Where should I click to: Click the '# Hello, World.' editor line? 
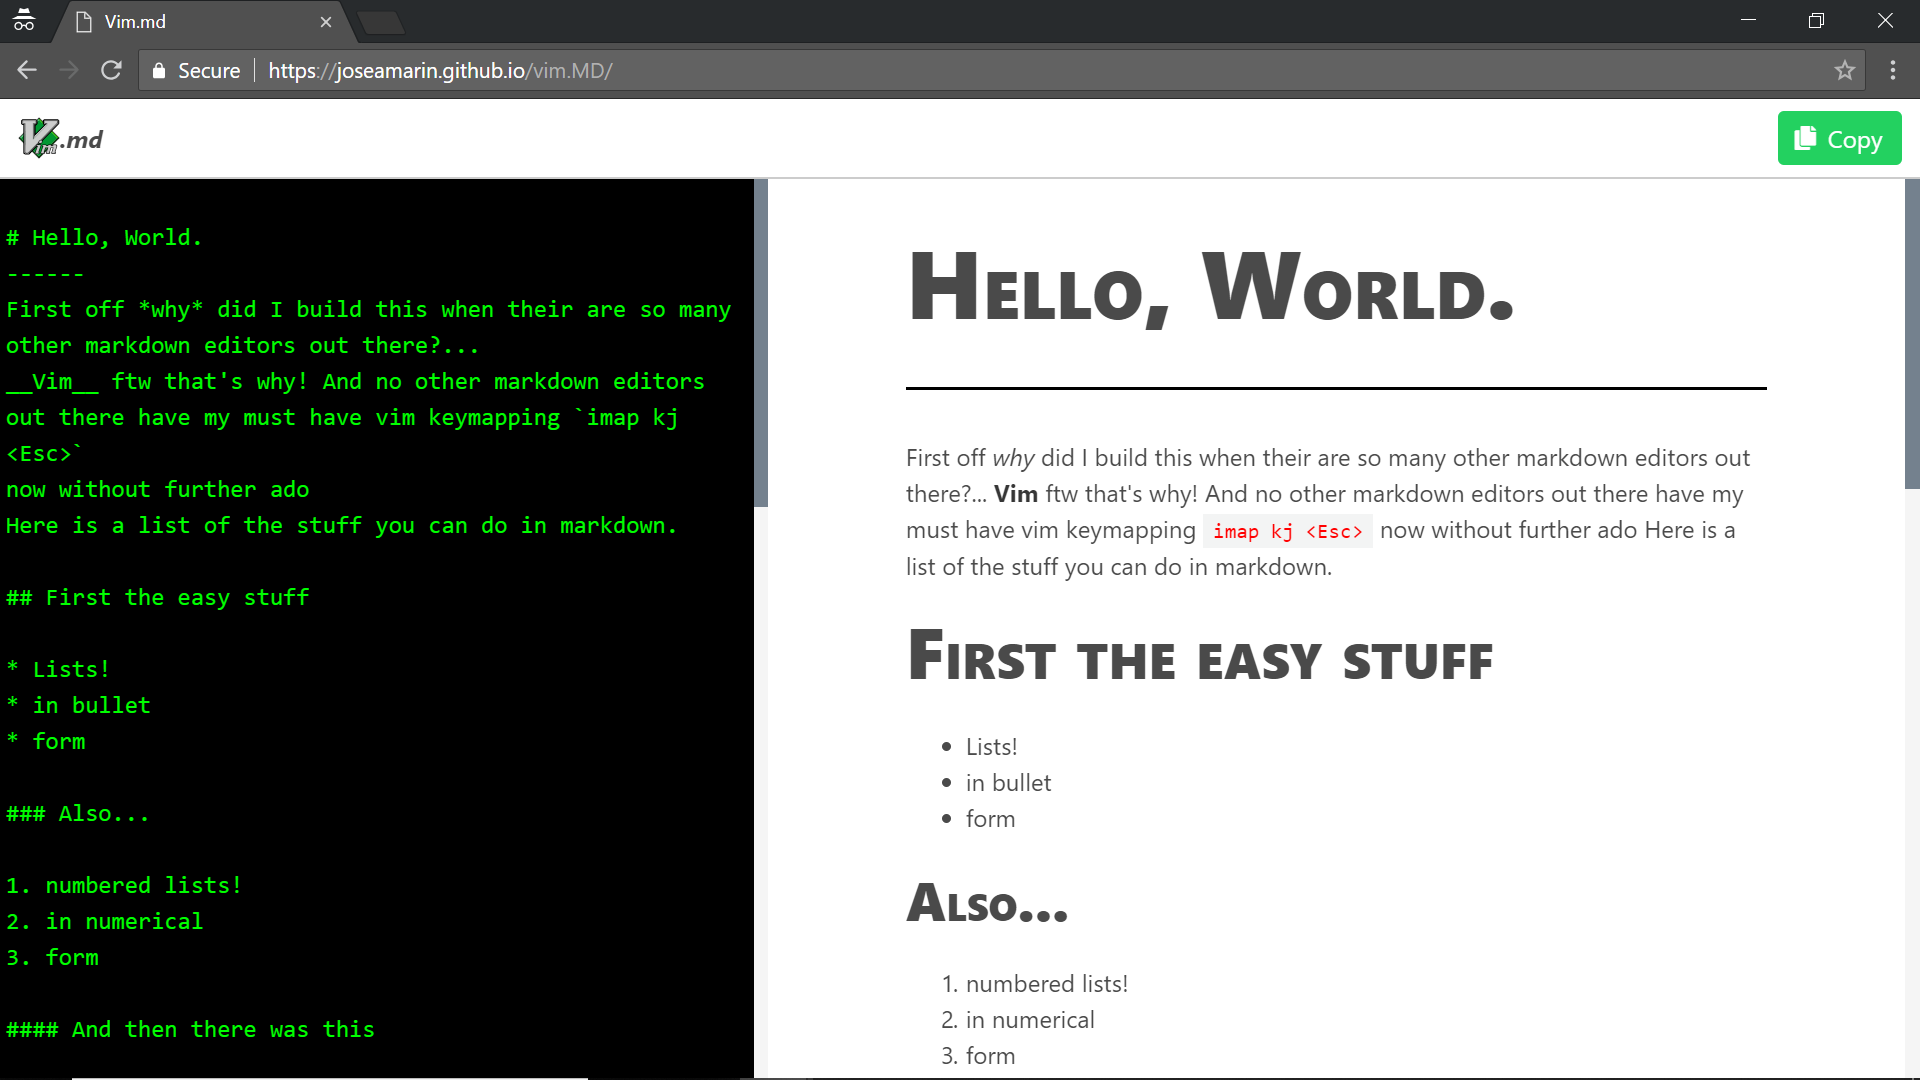(x=105, y=238)
